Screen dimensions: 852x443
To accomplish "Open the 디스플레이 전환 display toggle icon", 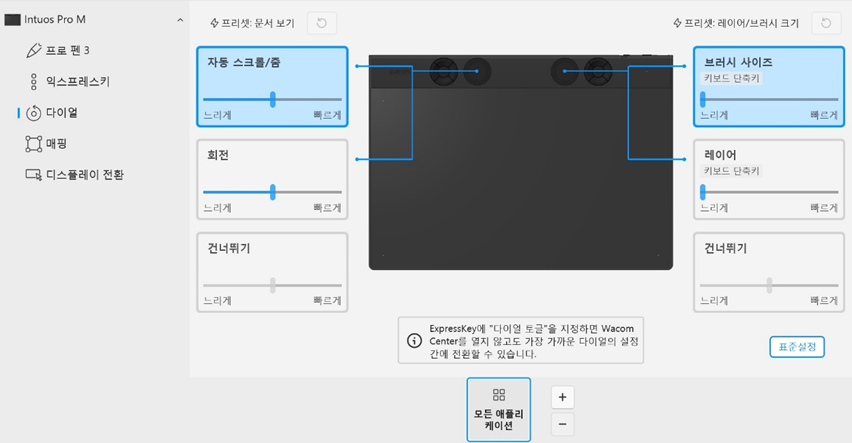I will pyautogui.click(x=34, y=174).
